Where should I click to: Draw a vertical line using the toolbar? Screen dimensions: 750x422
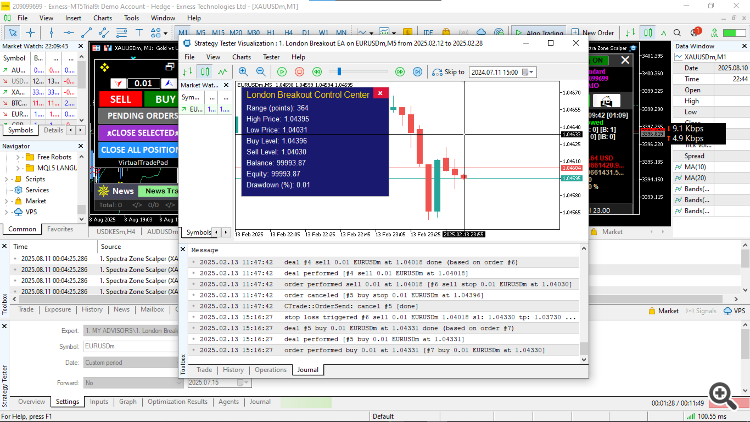point(51,33)
